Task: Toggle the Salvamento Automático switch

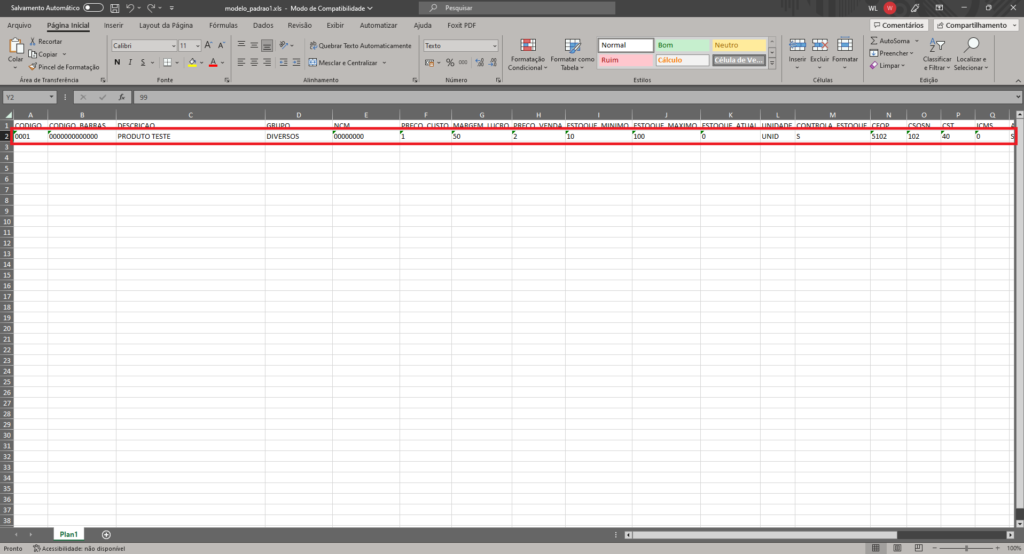Action: tap(93, 8)
